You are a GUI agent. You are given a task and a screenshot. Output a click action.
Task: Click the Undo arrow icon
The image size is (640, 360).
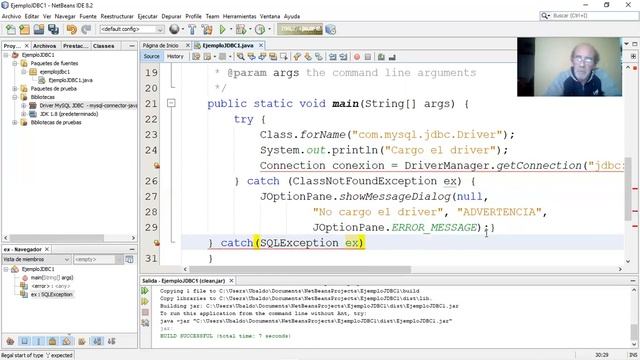[x=71, y=29]
